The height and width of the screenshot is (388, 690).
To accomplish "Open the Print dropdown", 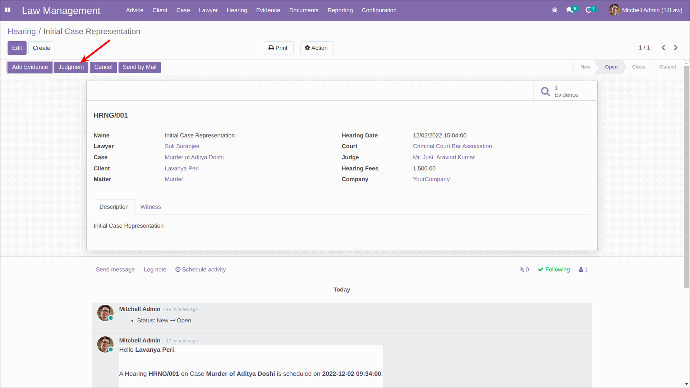I will click(x=279, y=48).
